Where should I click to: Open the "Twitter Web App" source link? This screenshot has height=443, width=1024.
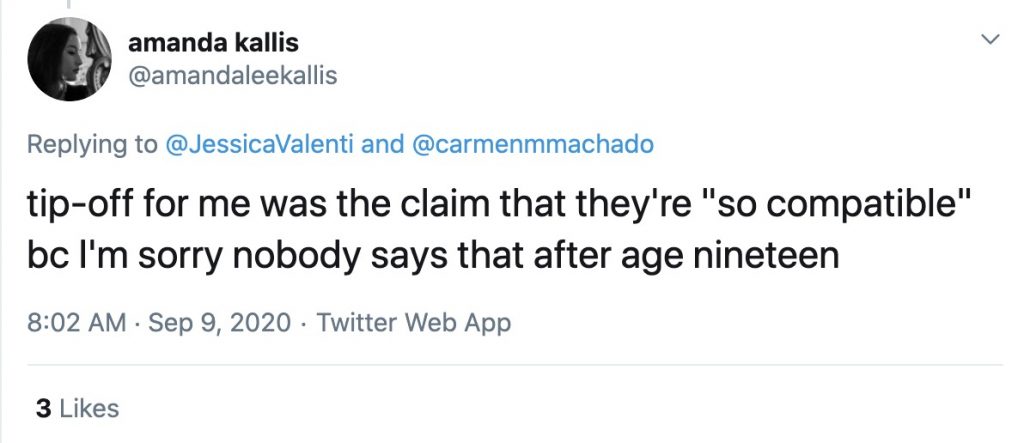click(414, 323)
